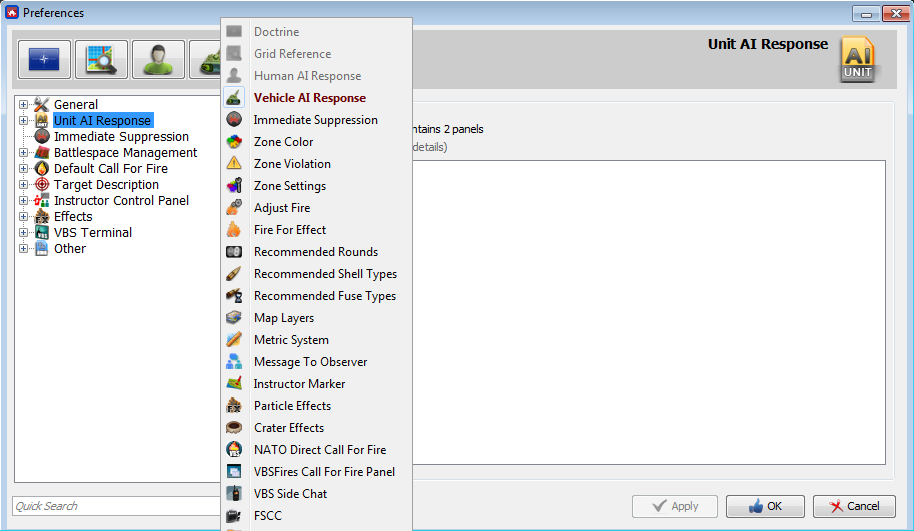The image size is (914, 531).
Task: Click the Fire For Effect flame icon
Action: click(234, 230)
